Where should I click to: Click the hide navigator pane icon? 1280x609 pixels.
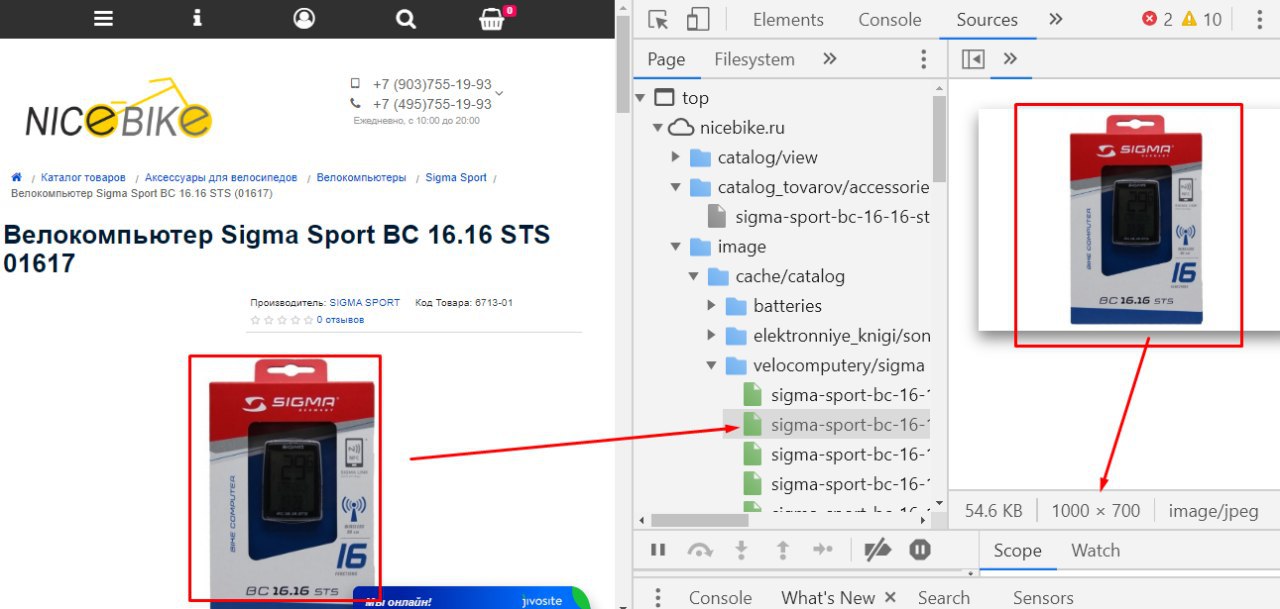click(x=973, y=59)
